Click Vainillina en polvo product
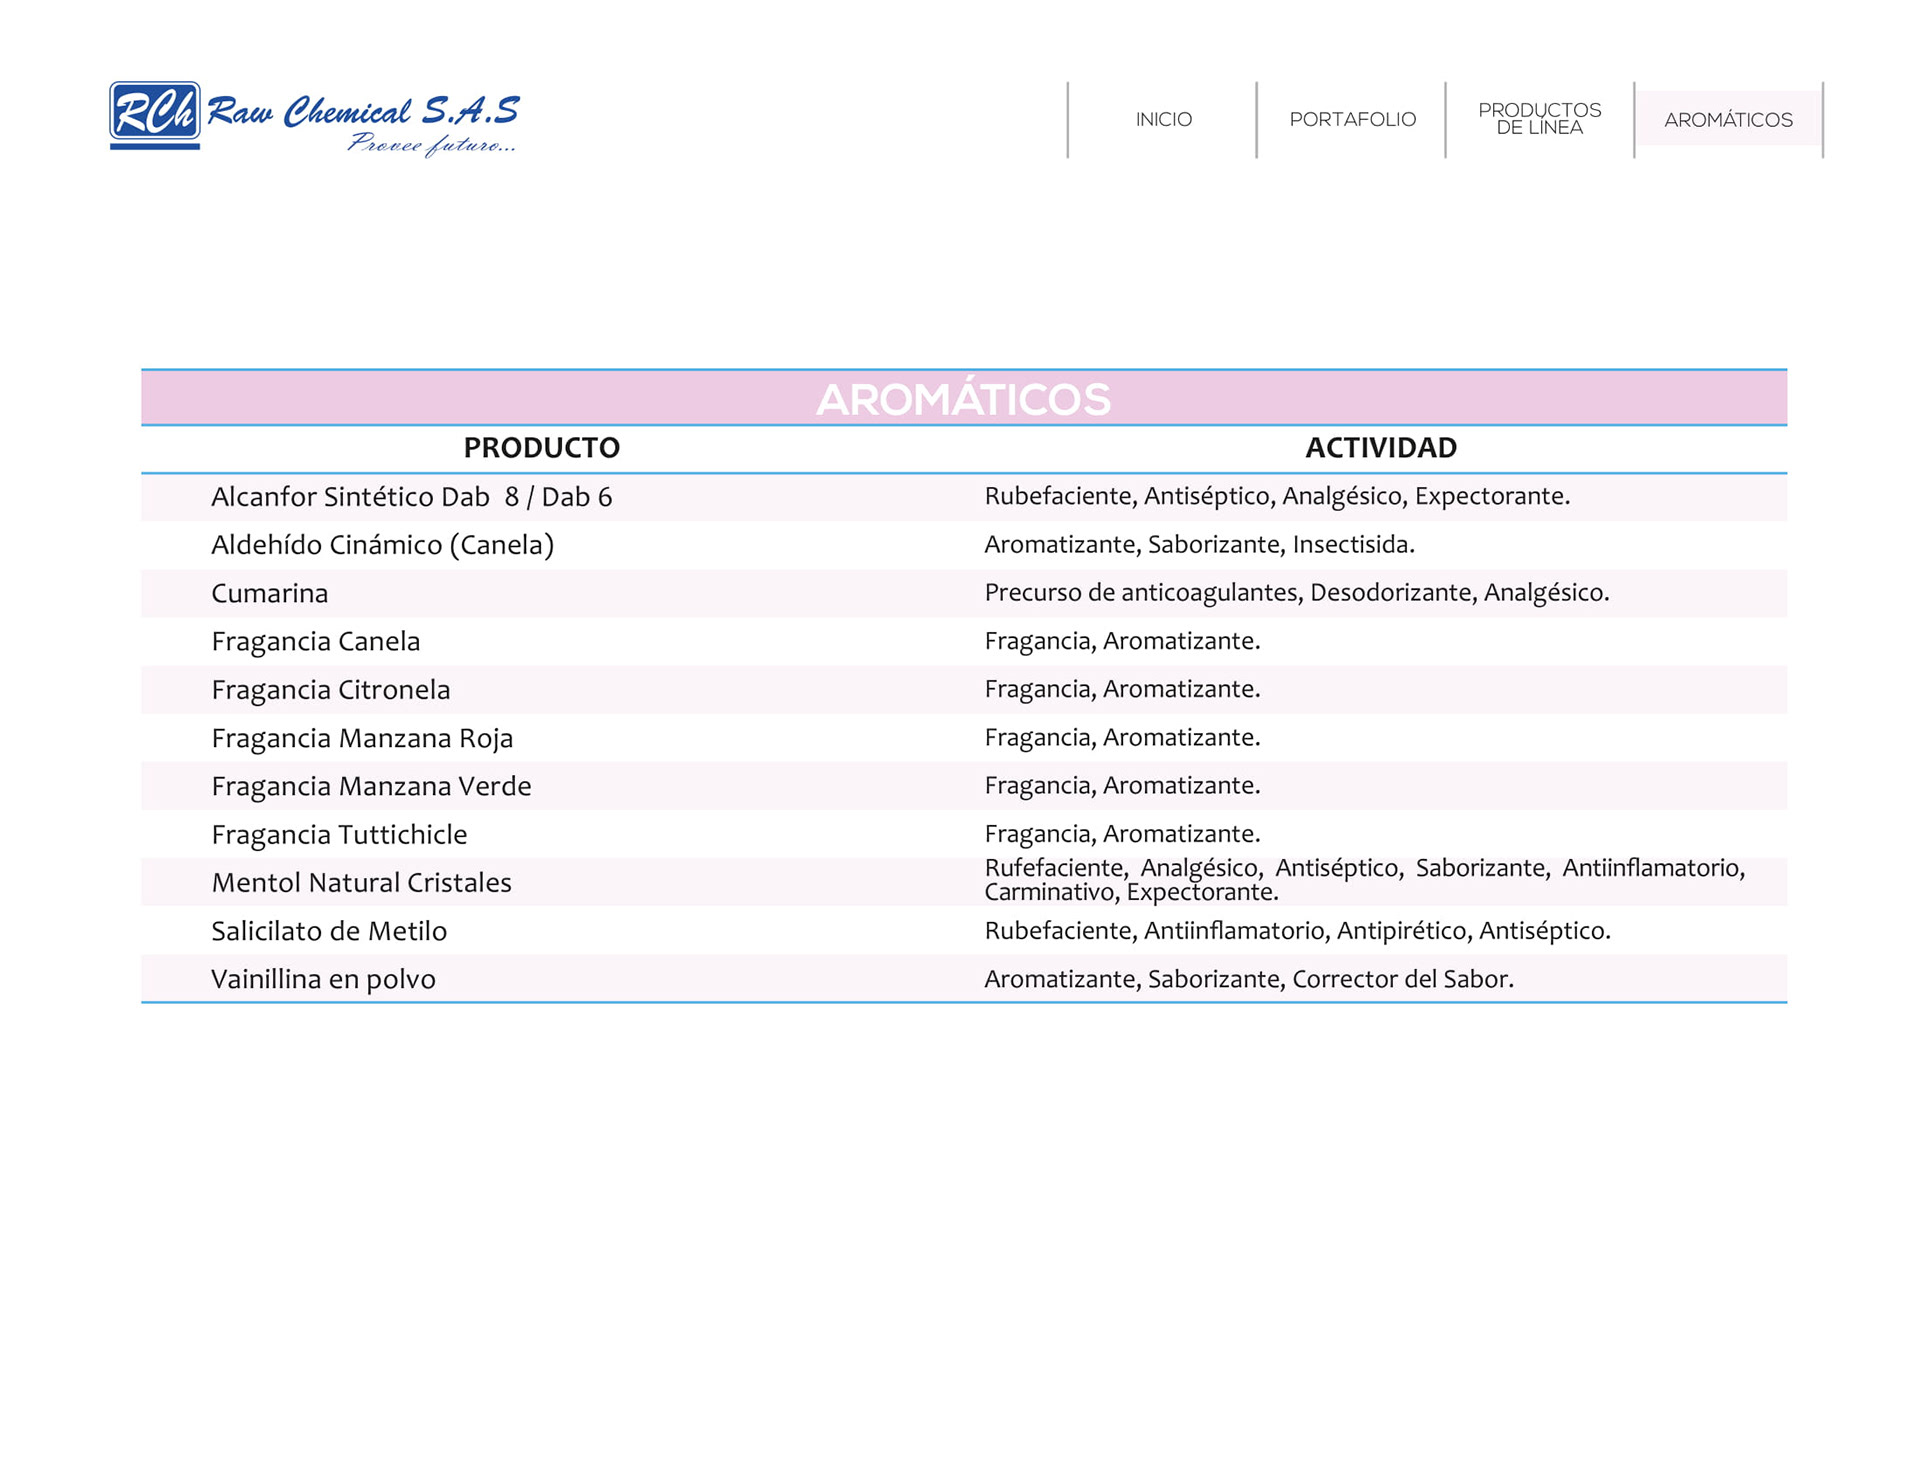Screen dimensions: 1920x1484 click(x=323, y=979)
